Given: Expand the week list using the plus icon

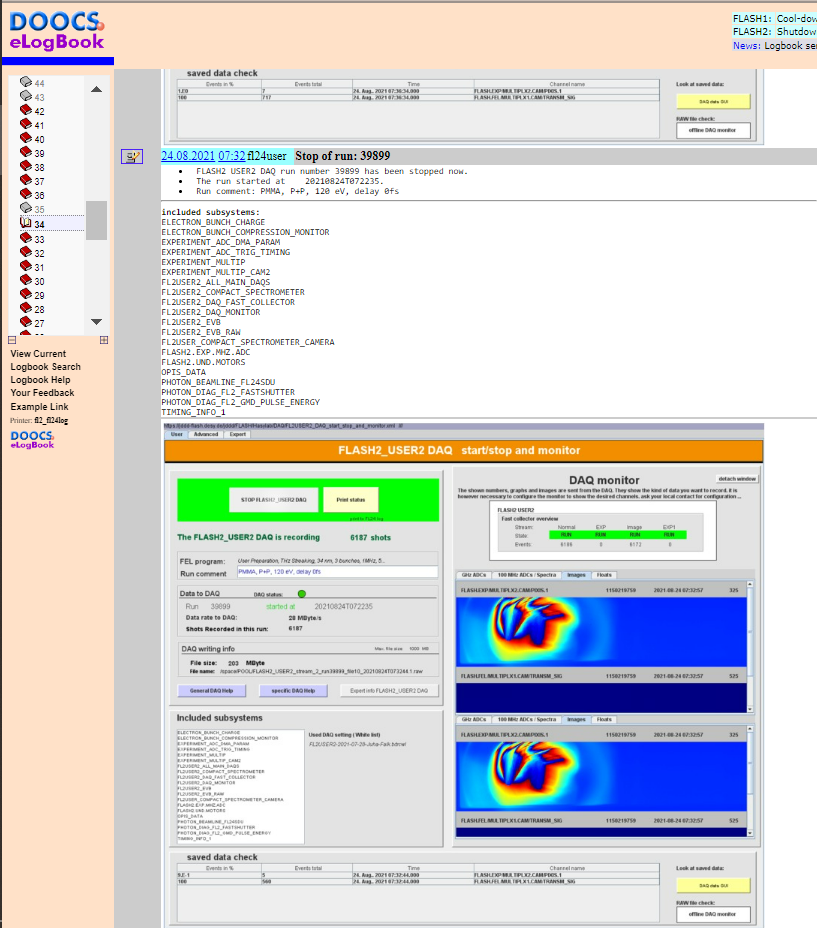Looking at the screenshot, I should [104, 340].
